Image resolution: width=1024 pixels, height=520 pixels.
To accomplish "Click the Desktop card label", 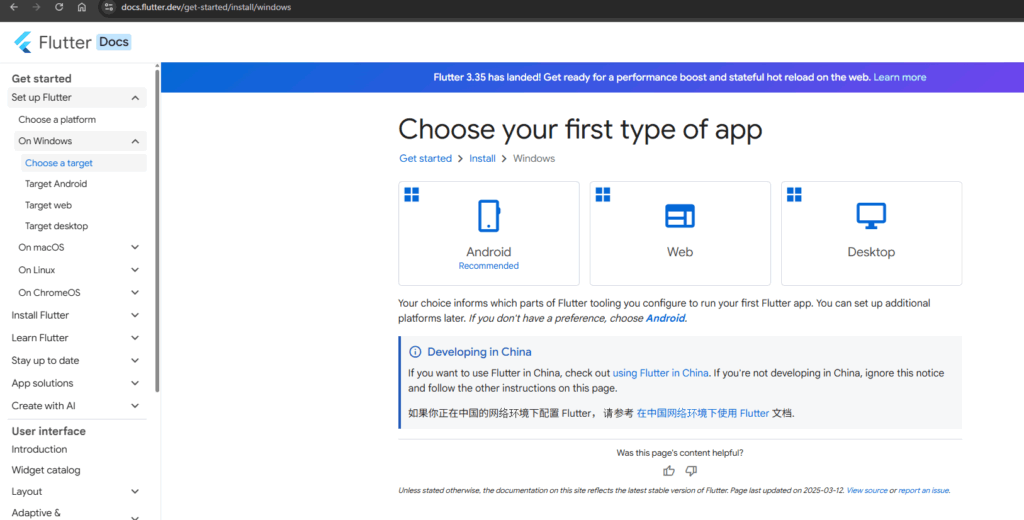I will 871,252.
